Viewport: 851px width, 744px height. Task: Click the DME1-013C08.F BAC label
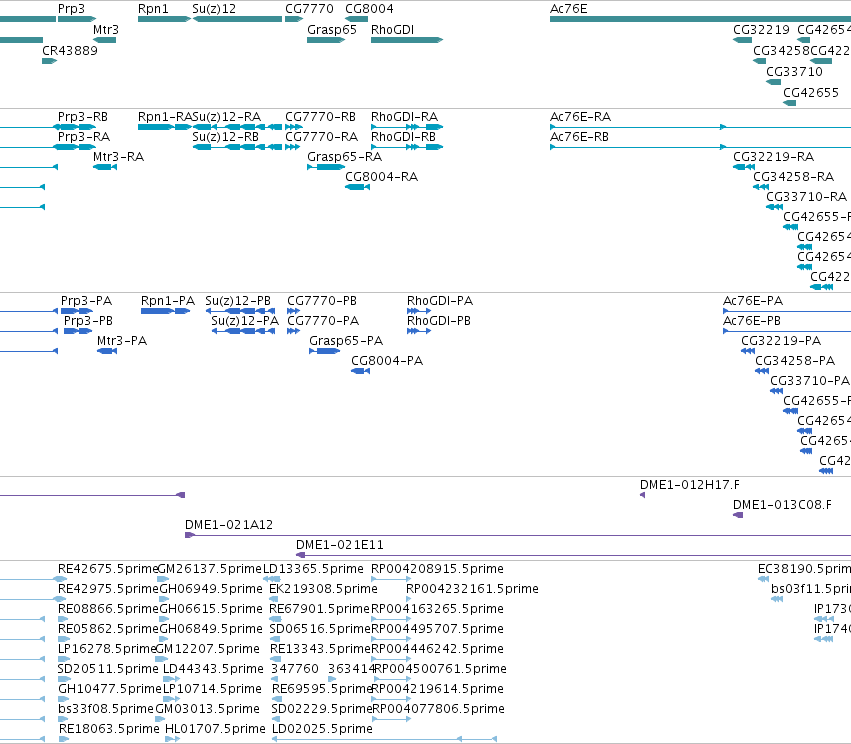pos(782,505)
